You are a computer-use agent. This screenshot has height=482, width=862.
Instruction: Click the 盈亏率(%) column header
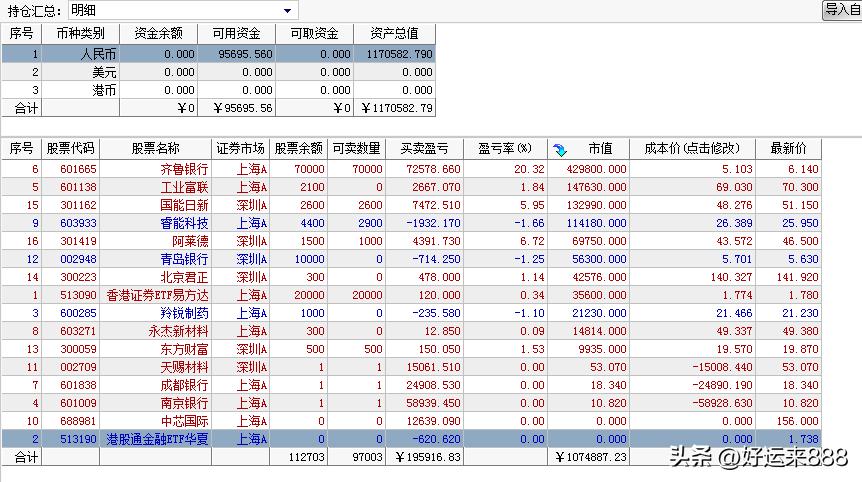(x=505, y=148)
